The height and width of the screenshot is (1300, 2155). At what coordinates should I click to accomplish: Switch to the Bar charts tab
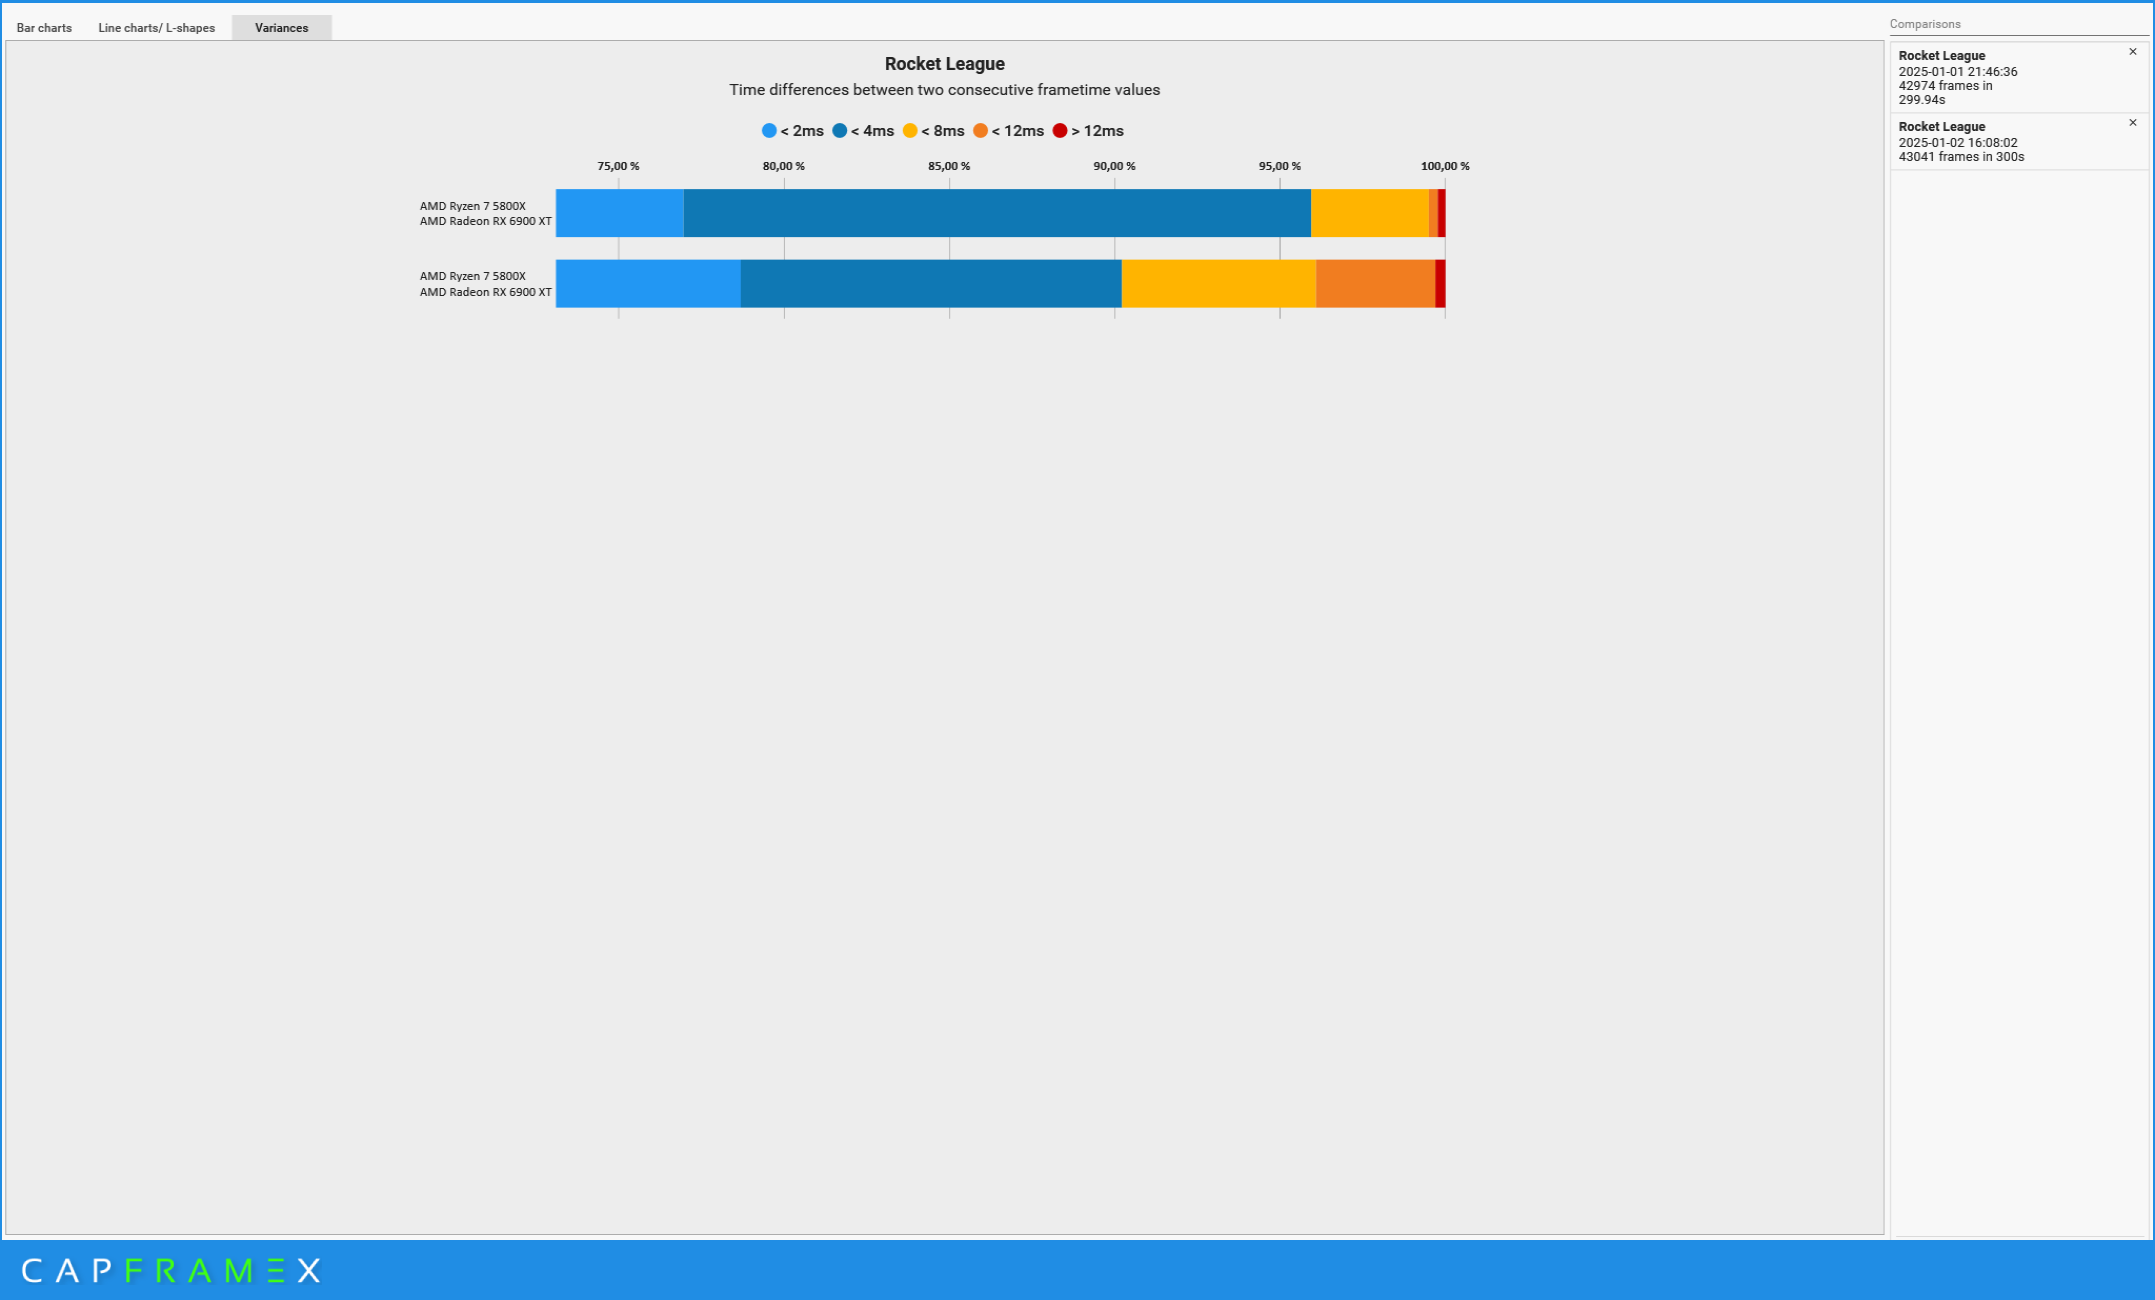coord(44,28)
